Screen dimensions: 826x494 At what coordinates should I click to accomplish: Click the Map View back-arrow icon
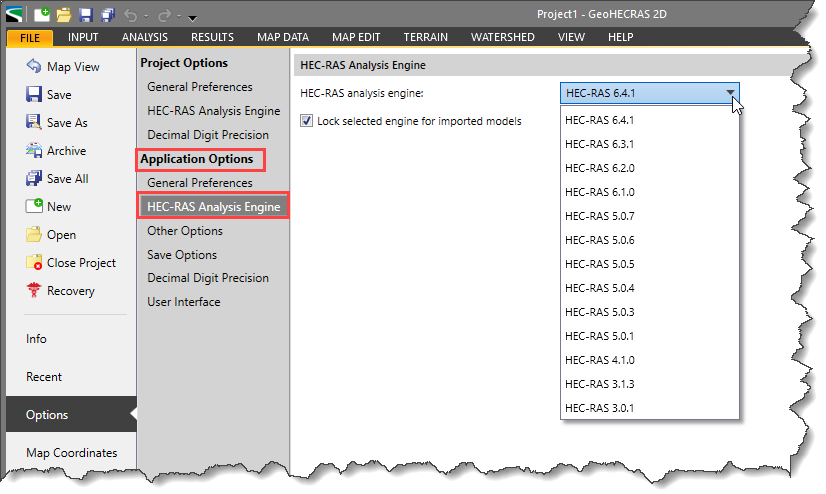[34, 66]
